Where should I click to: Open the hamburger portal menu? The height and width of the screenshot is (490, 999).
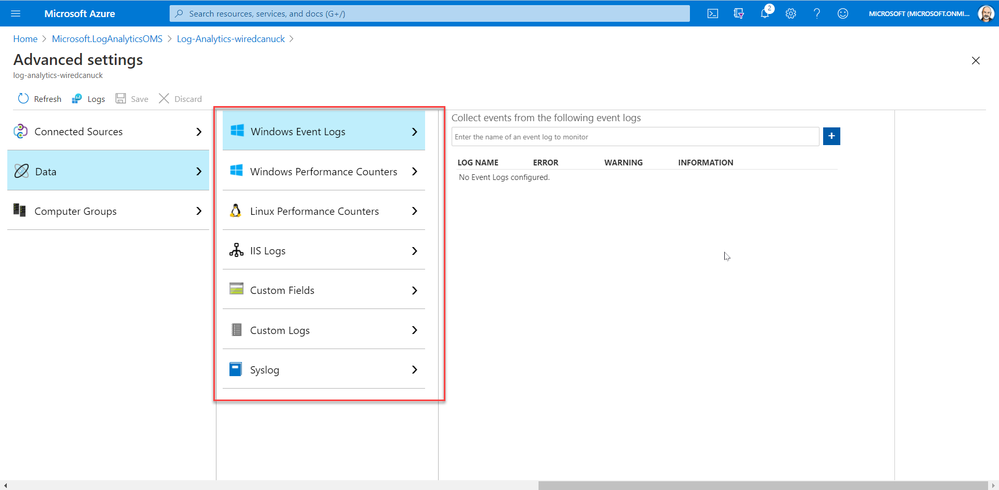coord(16,13)
